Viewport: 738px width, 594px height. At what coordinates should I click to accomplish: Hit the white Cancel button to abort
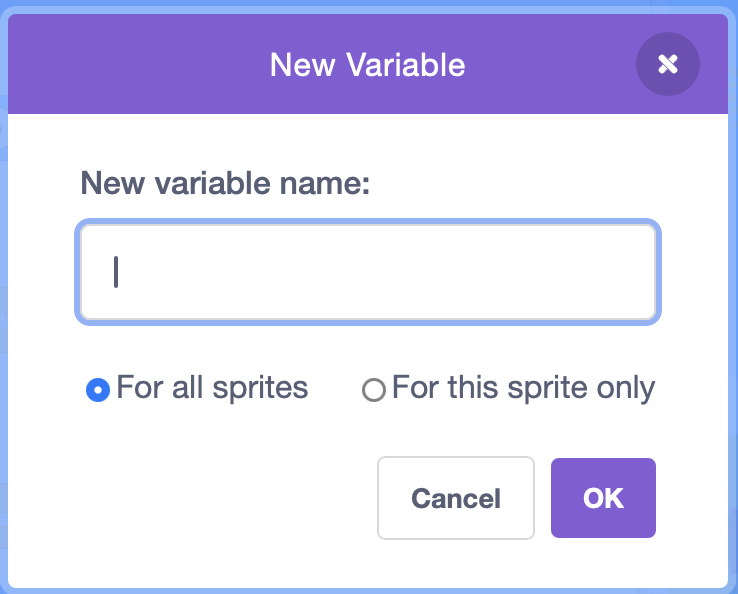point(456,498)
